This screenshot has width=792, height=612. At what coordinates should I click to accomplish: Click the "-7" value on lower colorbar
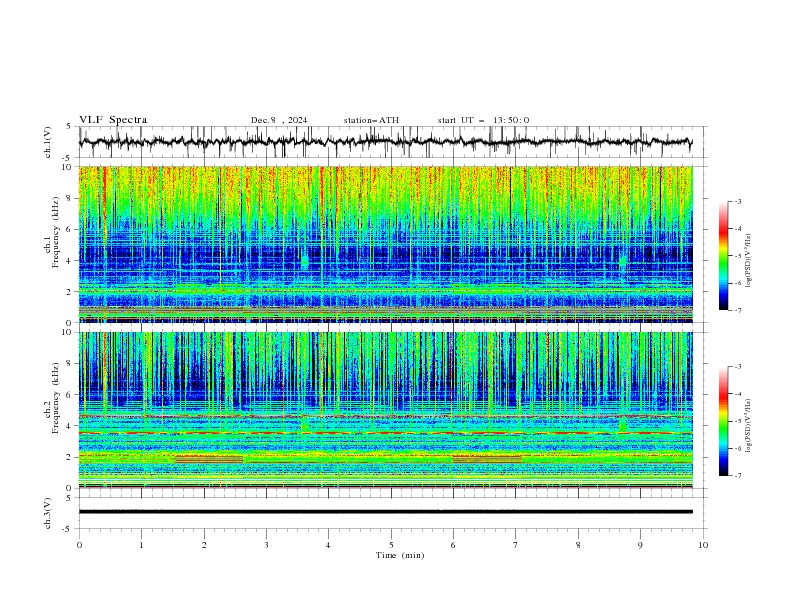point(737,476)
